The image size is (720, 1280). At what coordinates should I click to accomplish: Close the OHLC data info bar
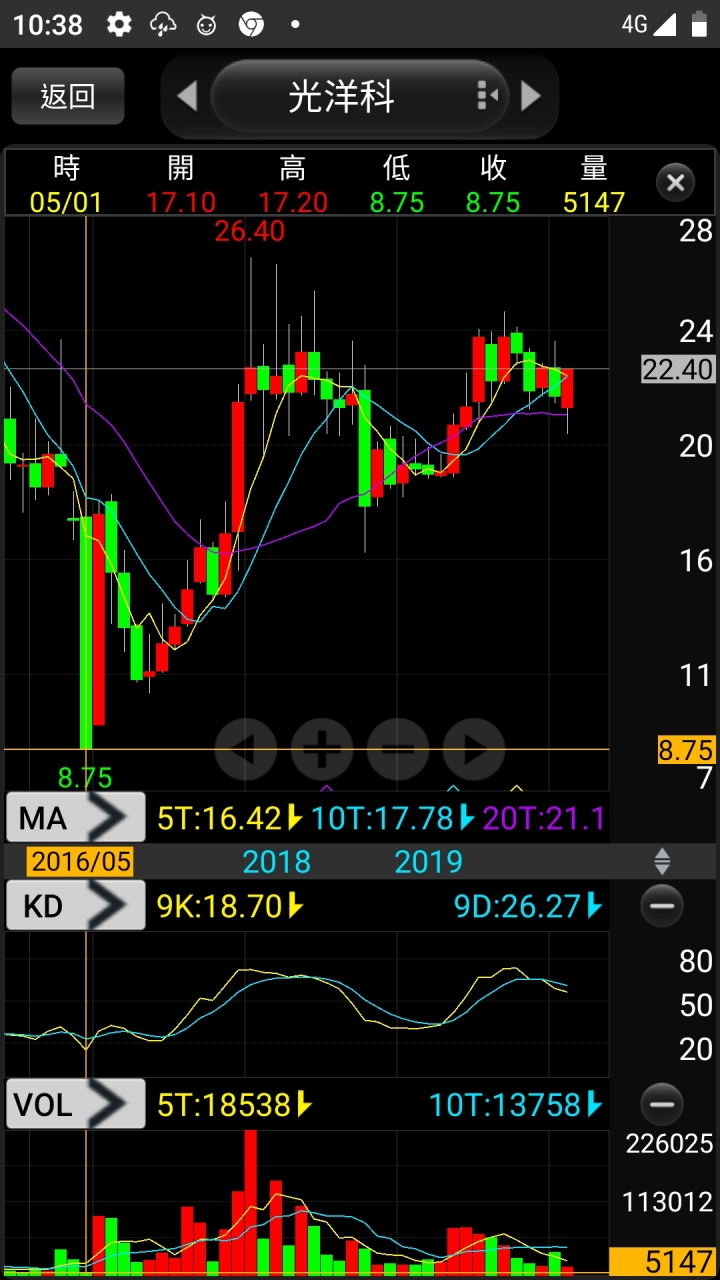pyautogui.click(x=675, y=183)
